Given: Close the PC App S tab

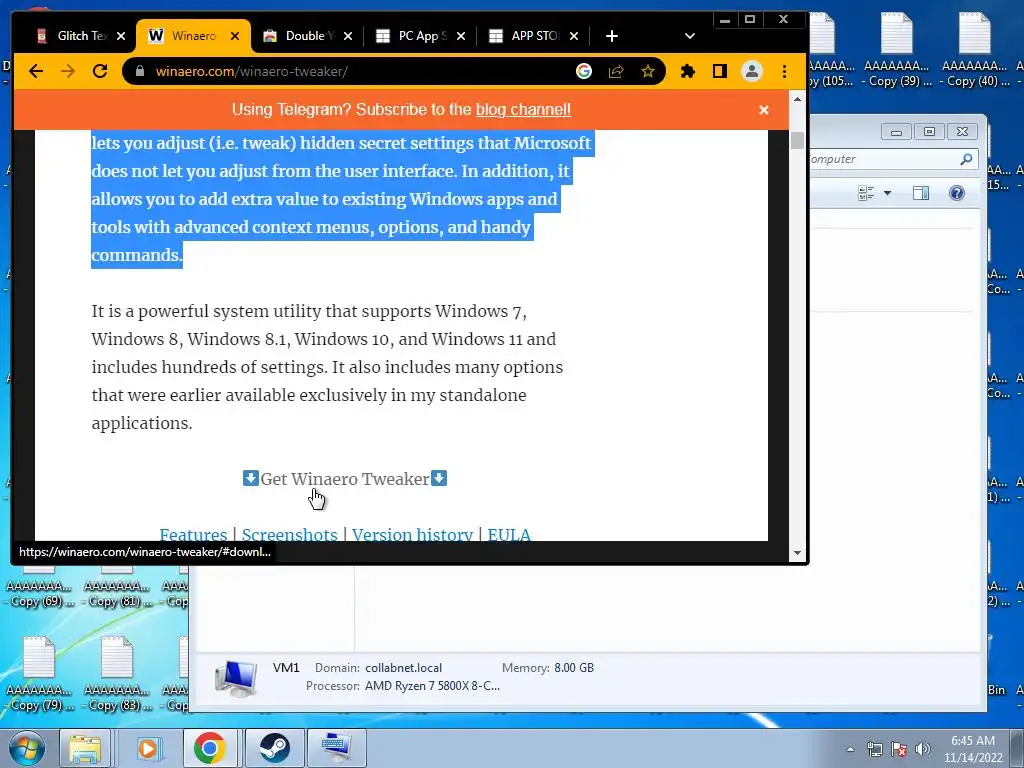Looking at the screenshot, I should 461,36.
